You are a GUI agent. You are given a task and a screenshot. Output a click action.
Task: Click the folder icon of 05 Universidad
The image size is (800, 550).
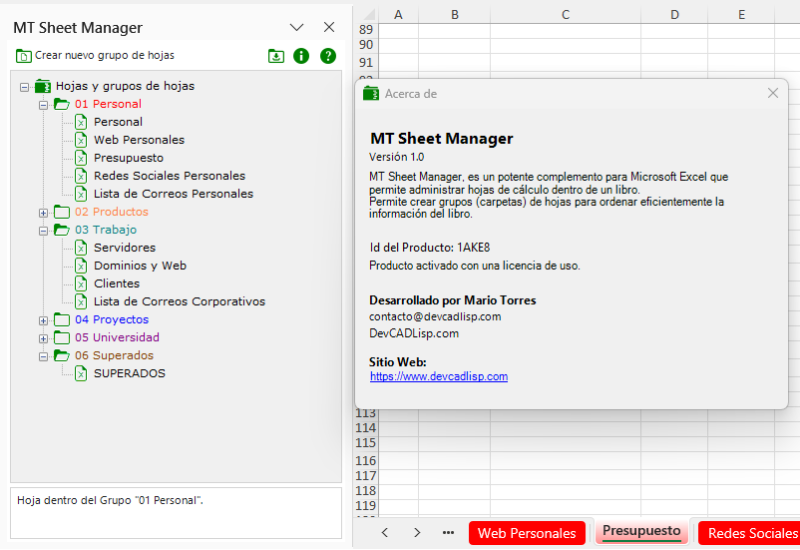click(x=62, y=337)
